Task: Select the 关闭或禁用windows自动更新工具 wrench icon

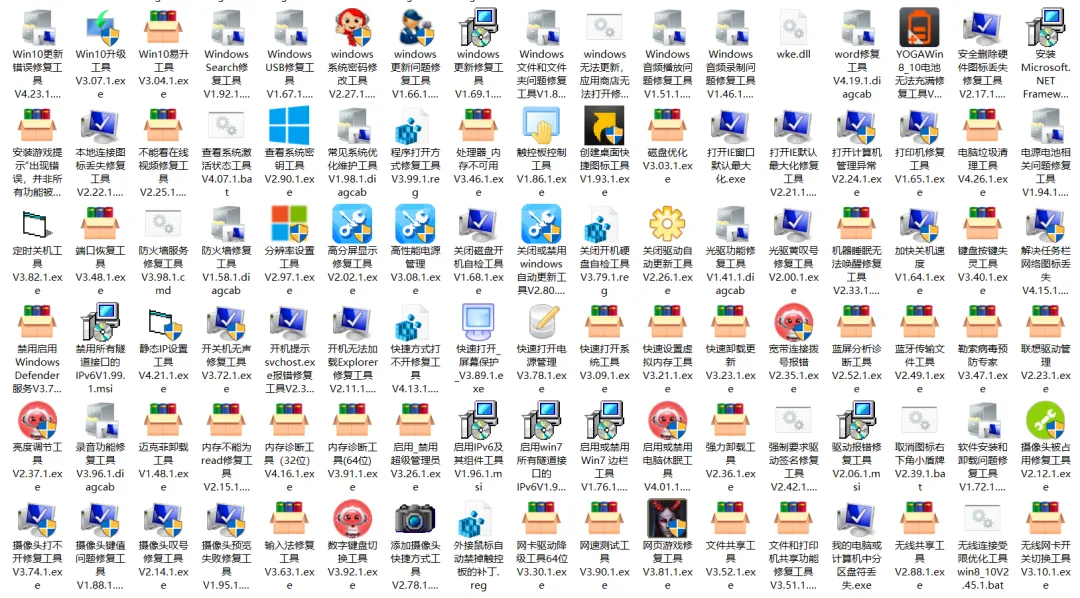Action: point(541,225)
